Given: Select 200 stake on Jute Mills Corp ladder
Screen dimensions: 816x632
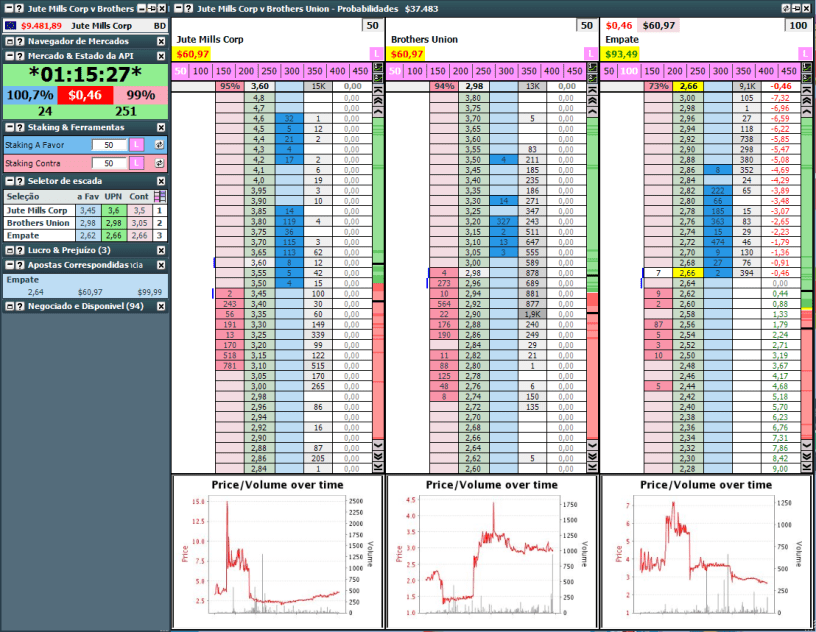Looking at the screenshot, I should (x=246, y=71).
